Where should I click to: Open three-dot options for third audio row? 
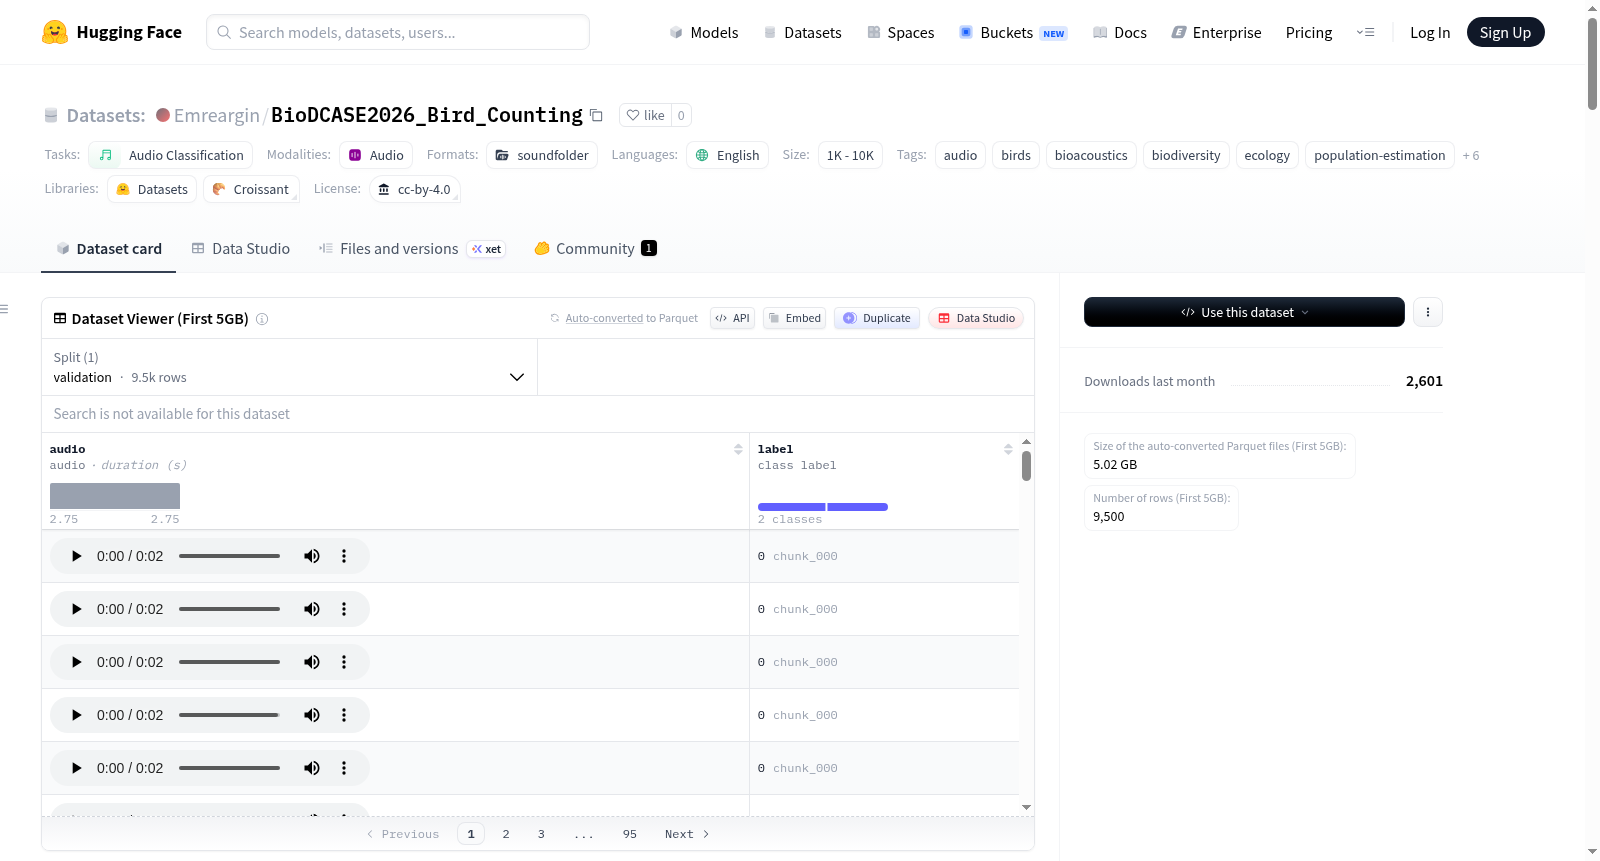coord(344,662)
